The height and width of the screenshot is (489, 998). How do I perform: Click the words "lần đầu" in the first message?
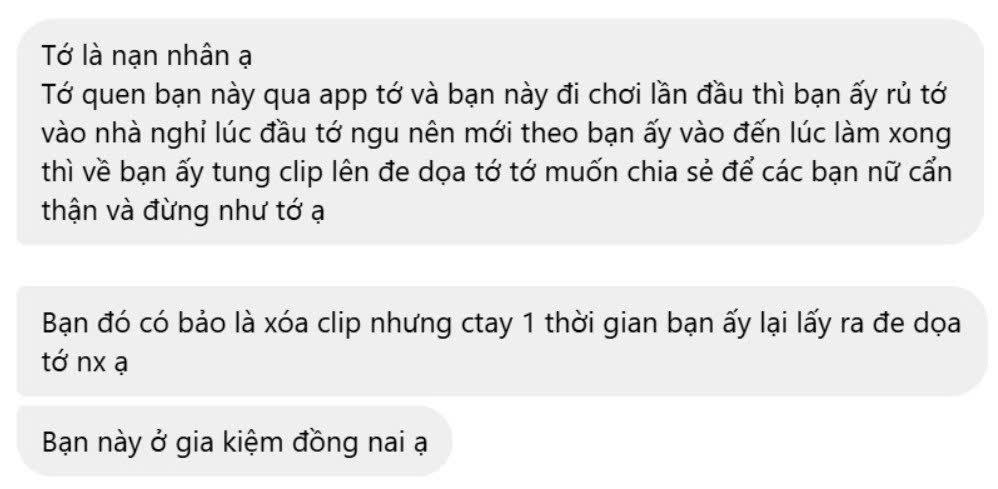coord(675,96)
